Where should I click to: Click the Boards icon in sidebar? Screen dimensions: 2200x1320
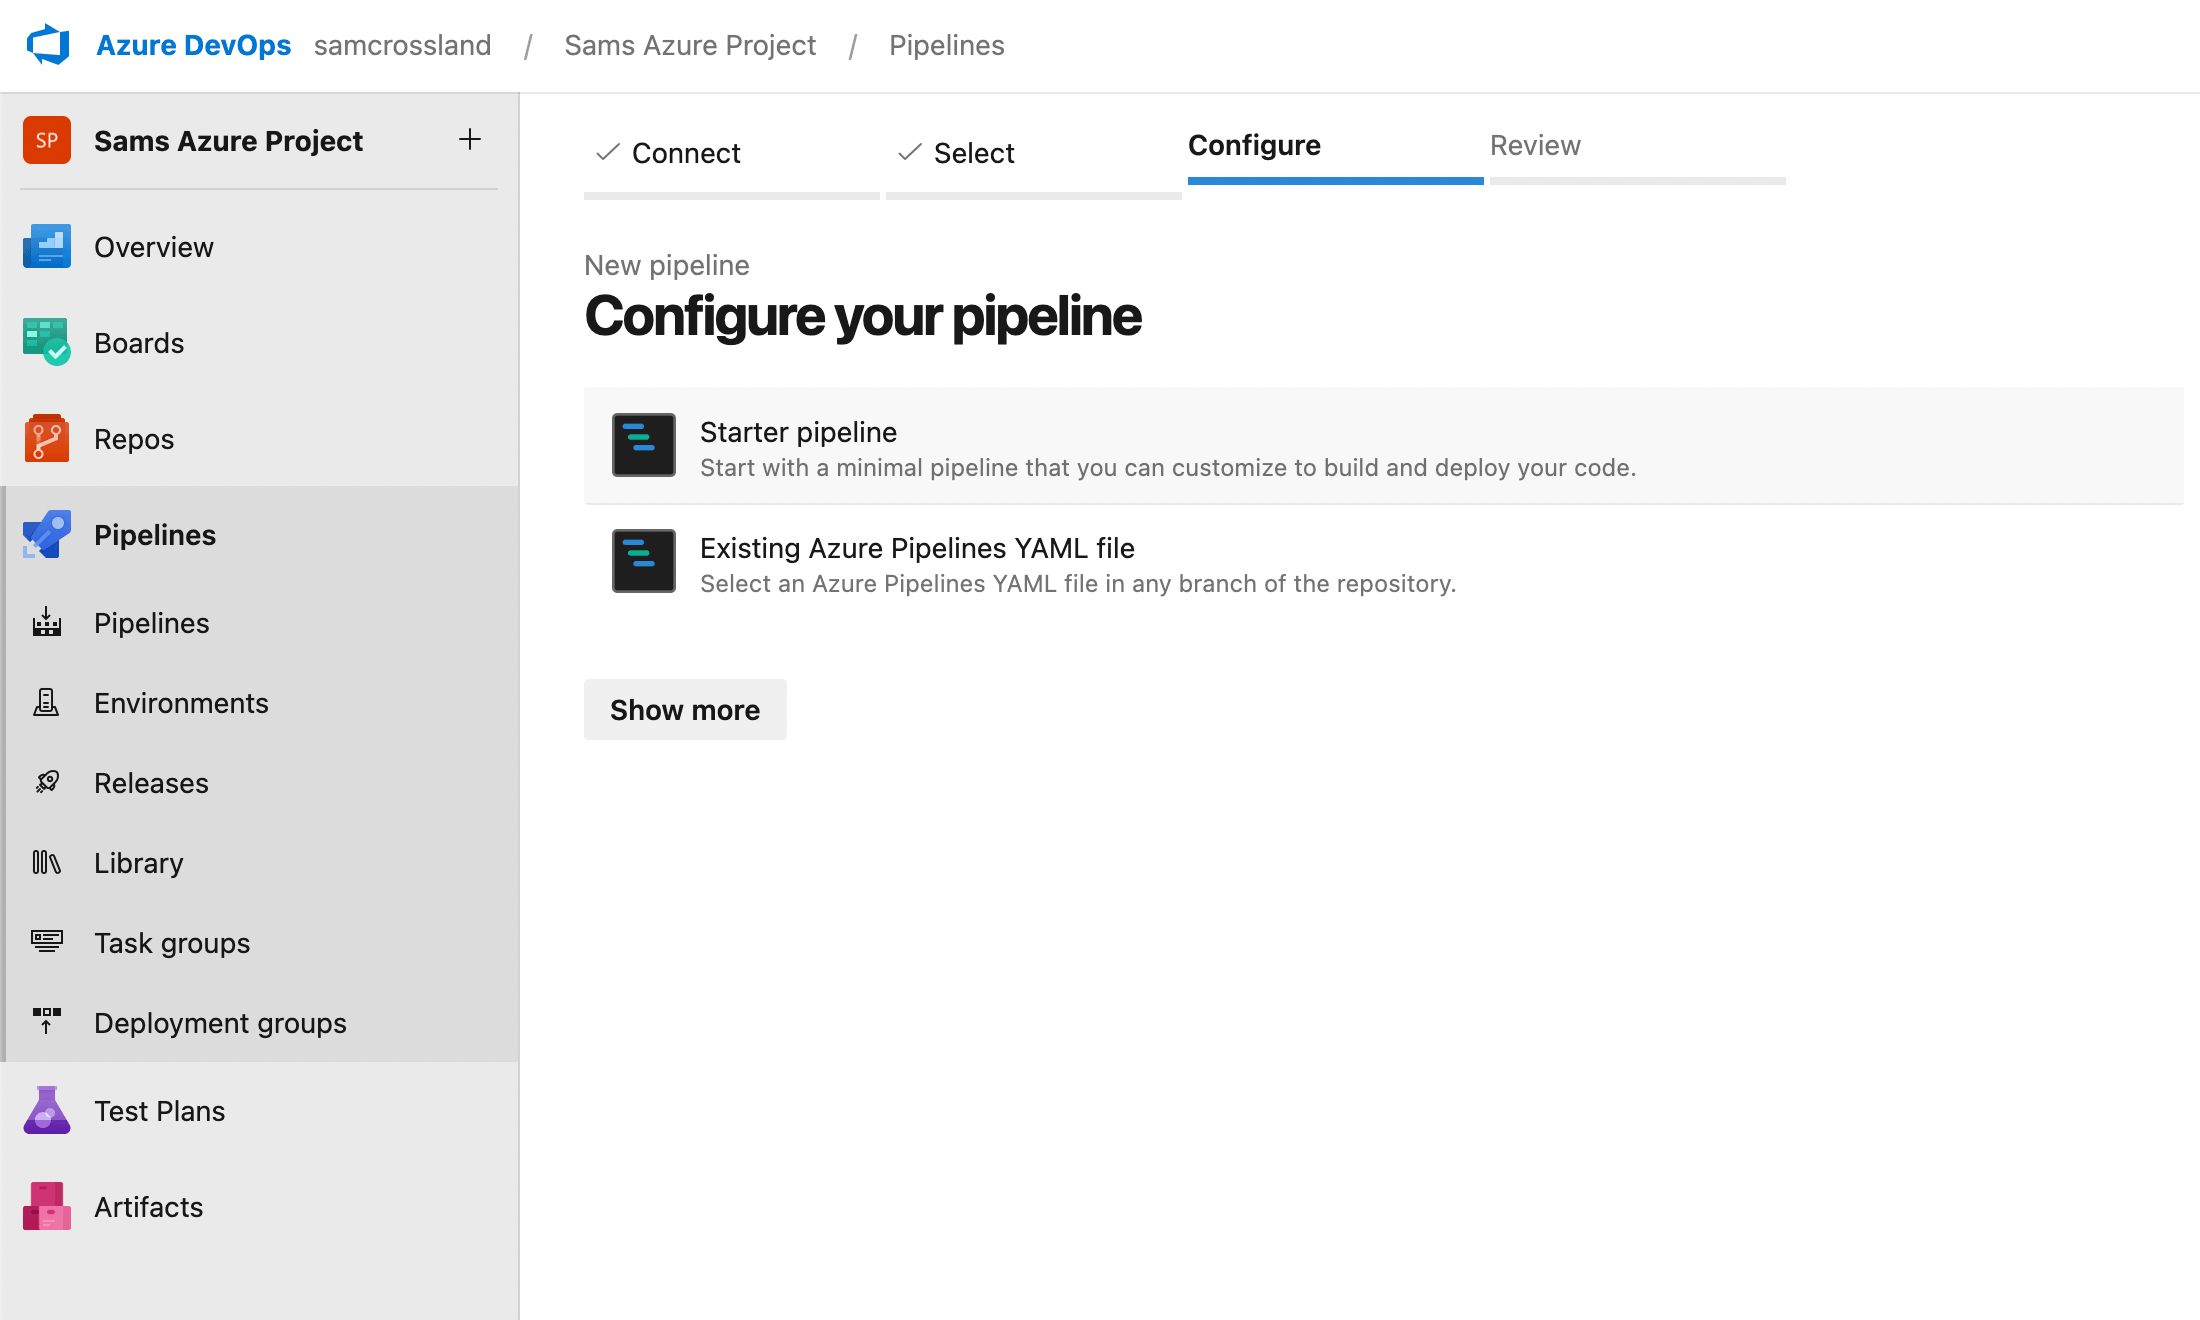click(x=47, y=341)
